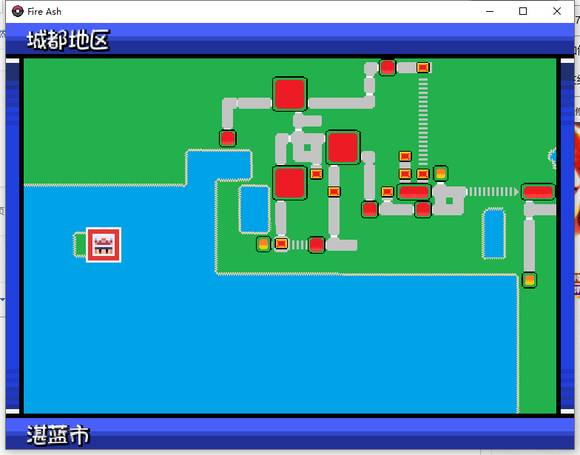Viewport: 580px width, 455px height.
Task: Select orange marker at top of dashed vertical route
Action: tap(423, 68)
